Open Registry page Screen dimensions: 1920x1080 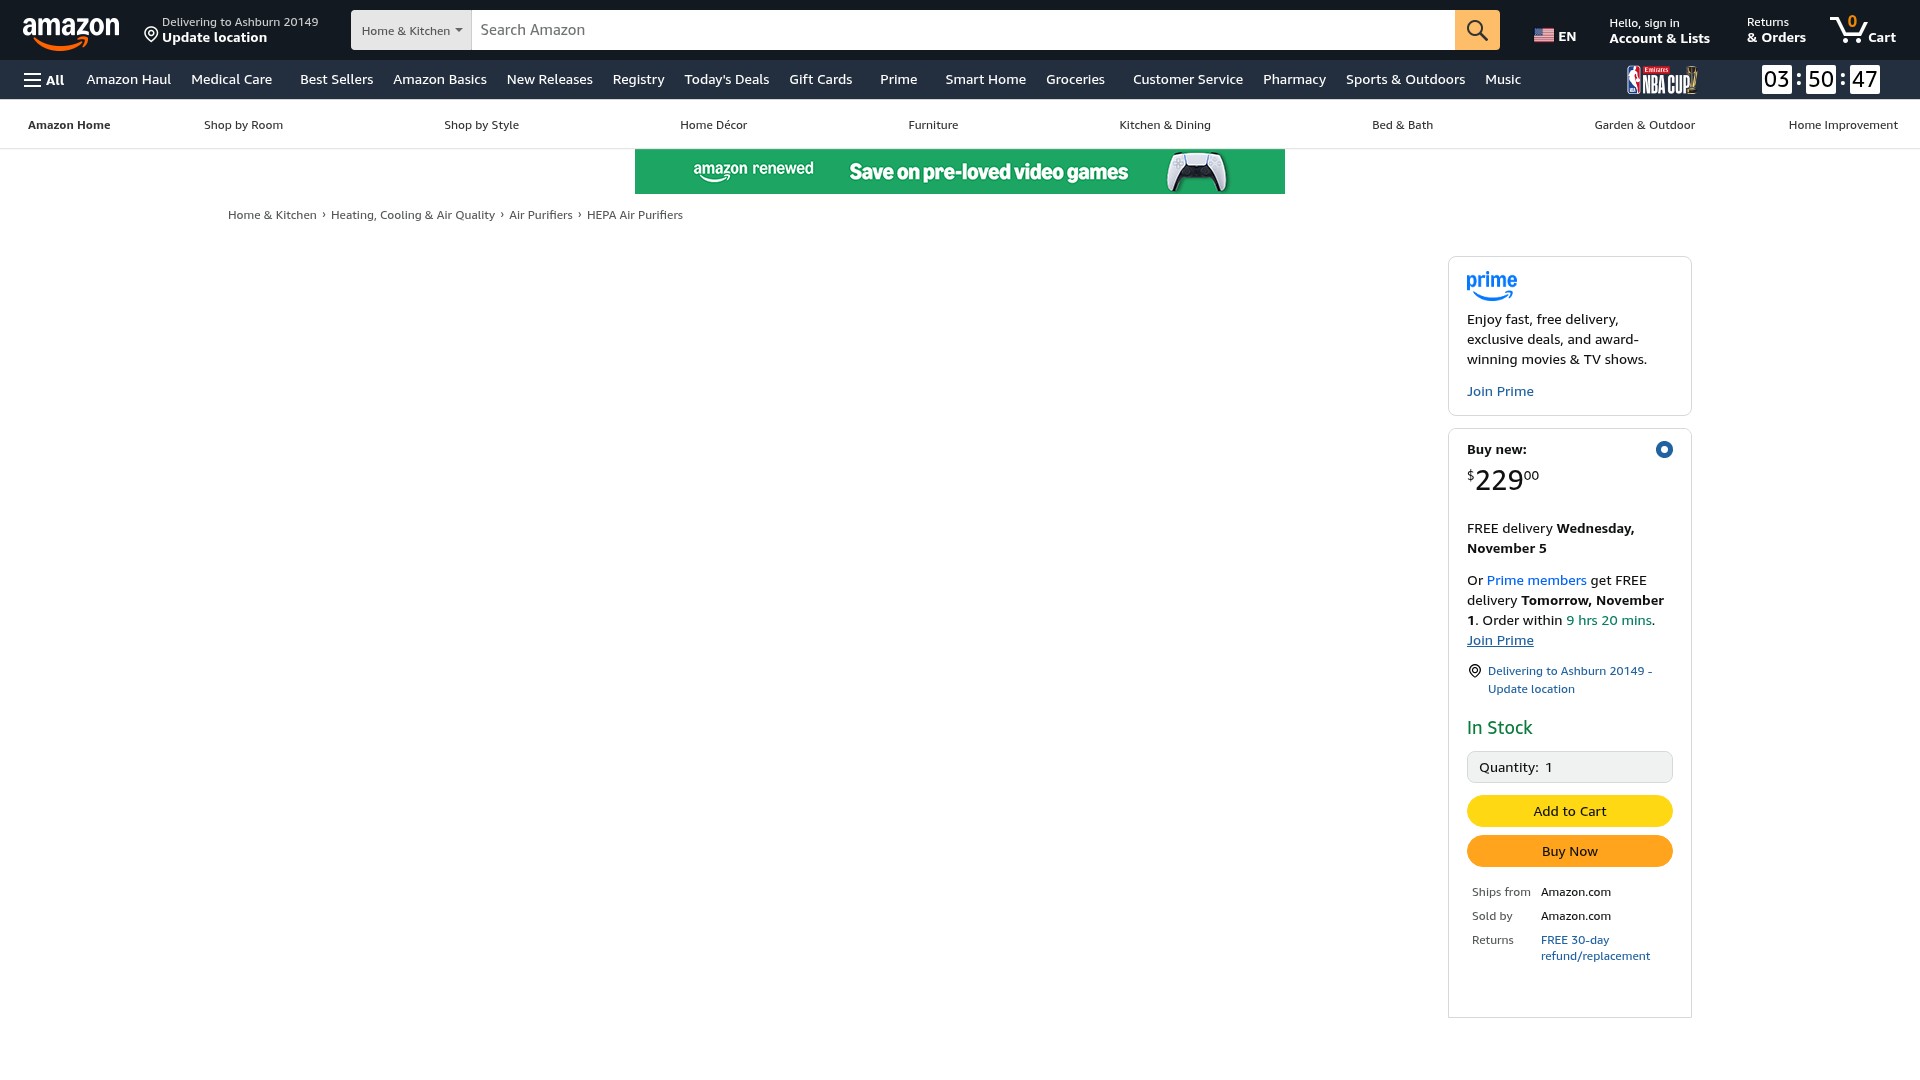638,80
